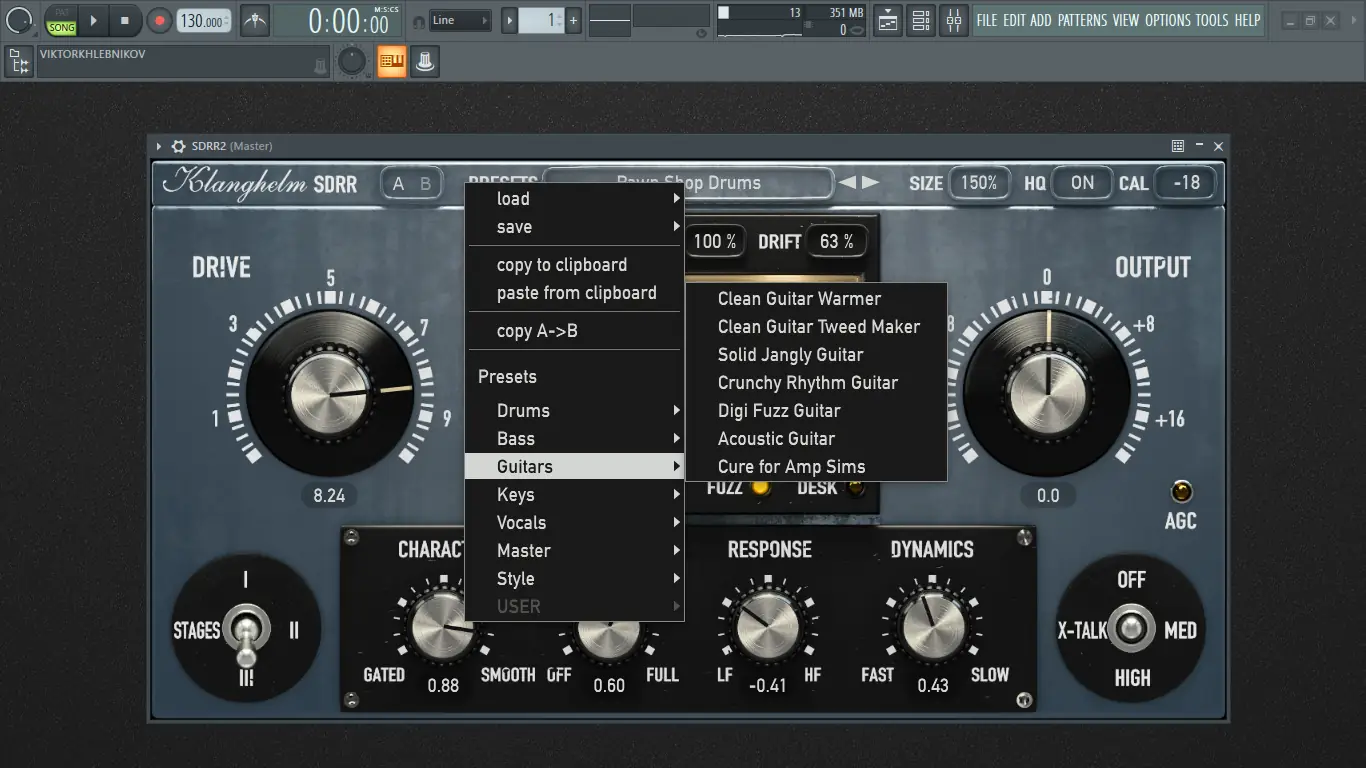The height and width of the screenshot is (768, 1366).
Task: Select the A state button in SDRR
Action: click(x=398, y=184)
